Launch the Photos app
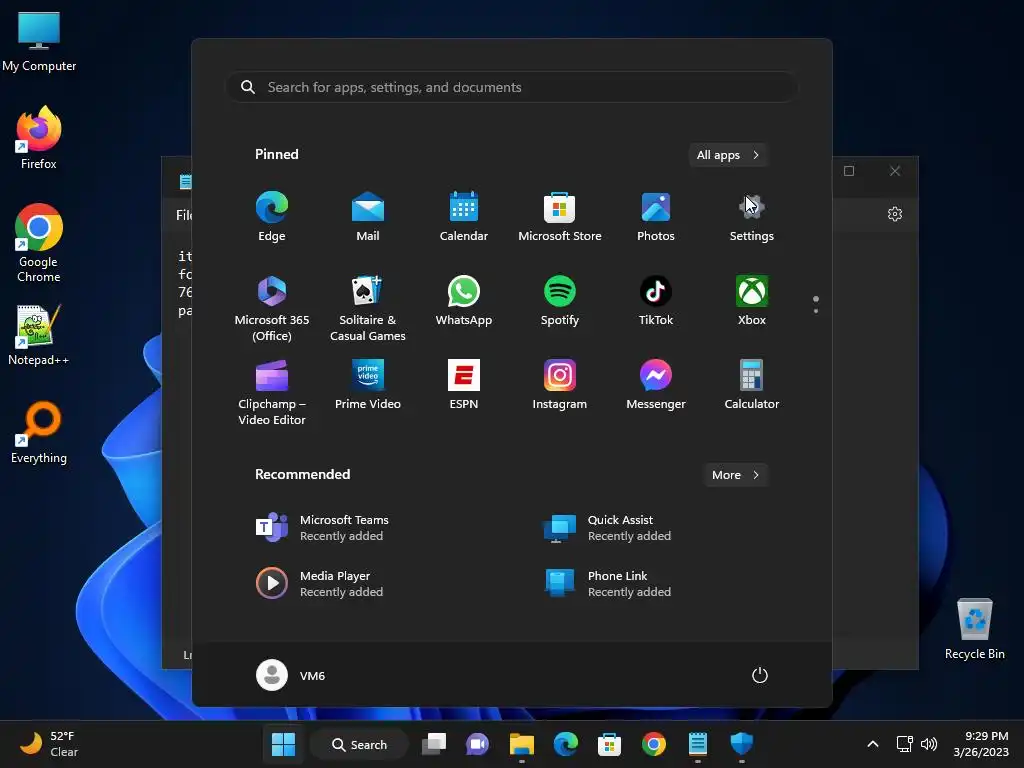The height and width of the screenshot is (768, 1024). pos(656,217)
